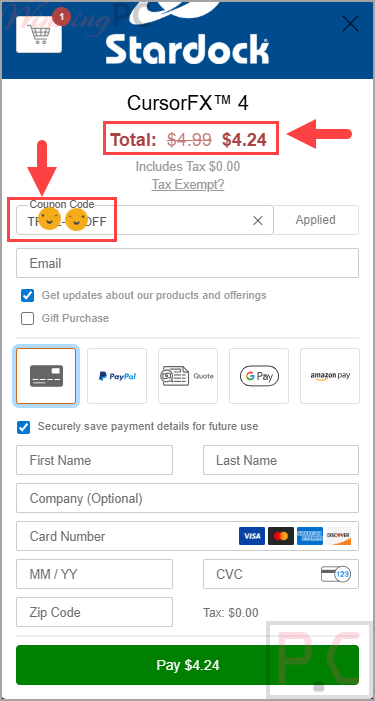Focus the Company (Optional) field
Screen dimensions: 375x701
(187, 498)
